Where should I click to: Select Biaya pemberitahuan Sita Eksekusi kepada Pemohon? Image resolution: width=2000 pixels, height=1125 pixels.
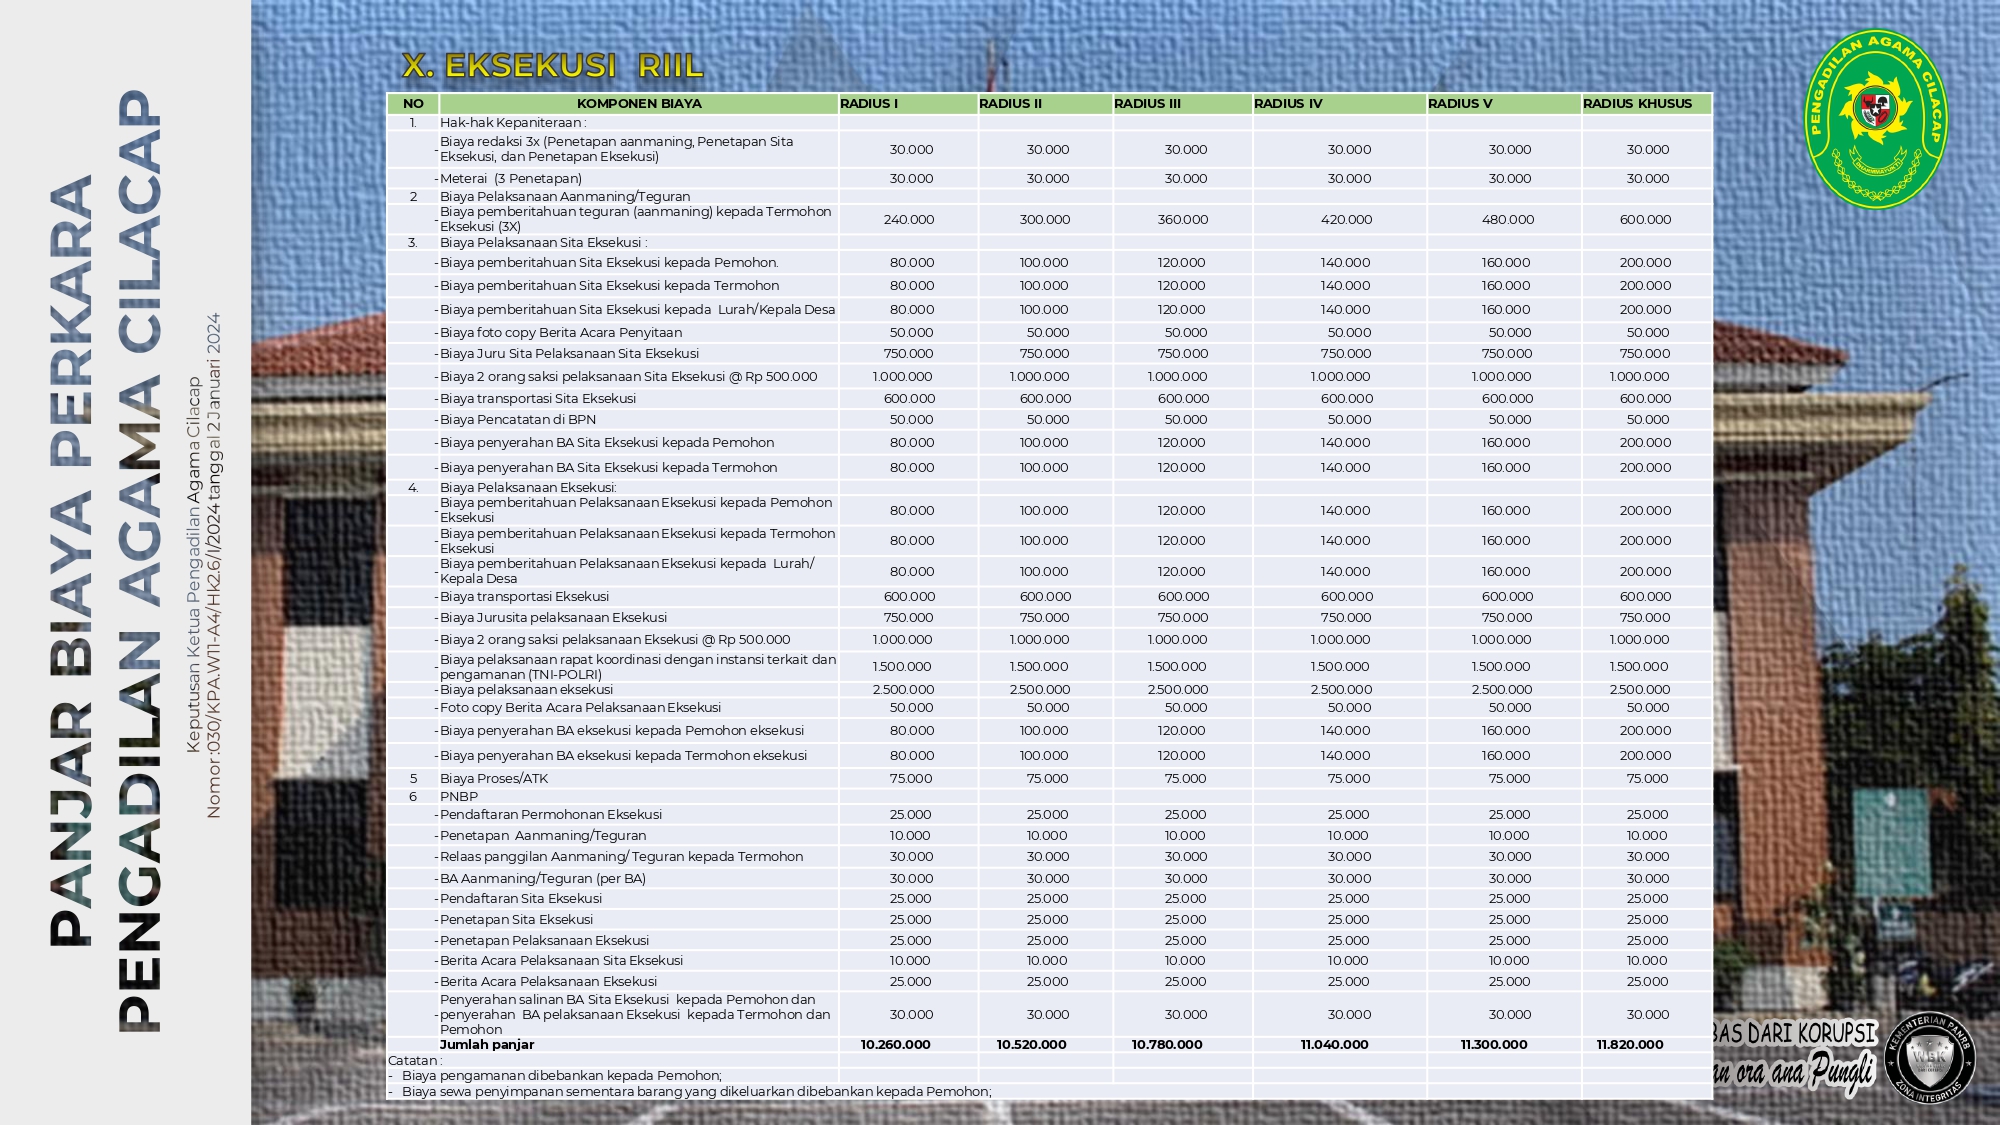tap(609, 262)
